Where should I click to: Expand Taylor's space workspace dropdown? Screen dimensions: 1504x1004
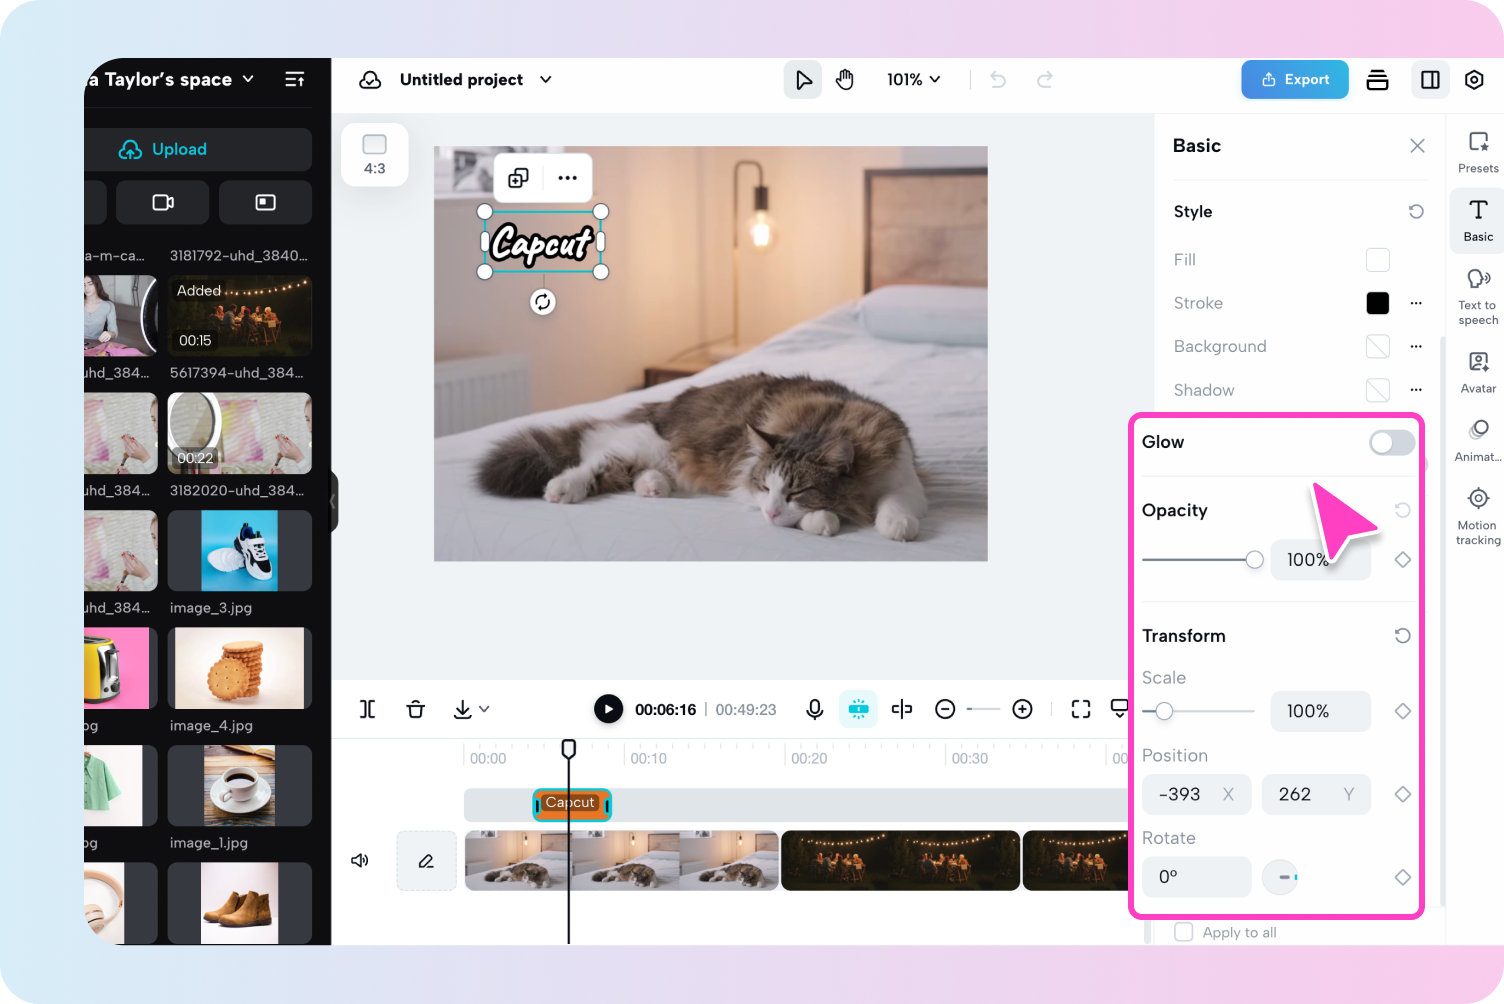click(x=249, y=79)
